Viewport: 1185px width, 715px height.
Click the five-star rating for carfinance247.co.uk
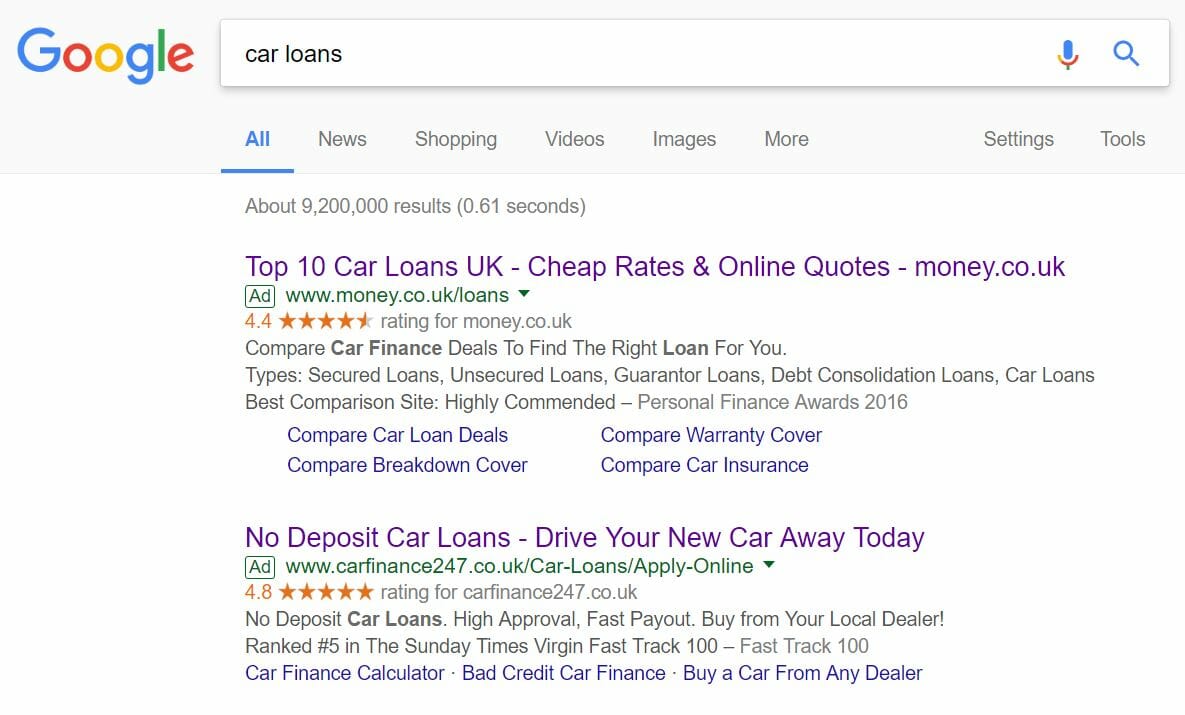click(x=326, y=592)
